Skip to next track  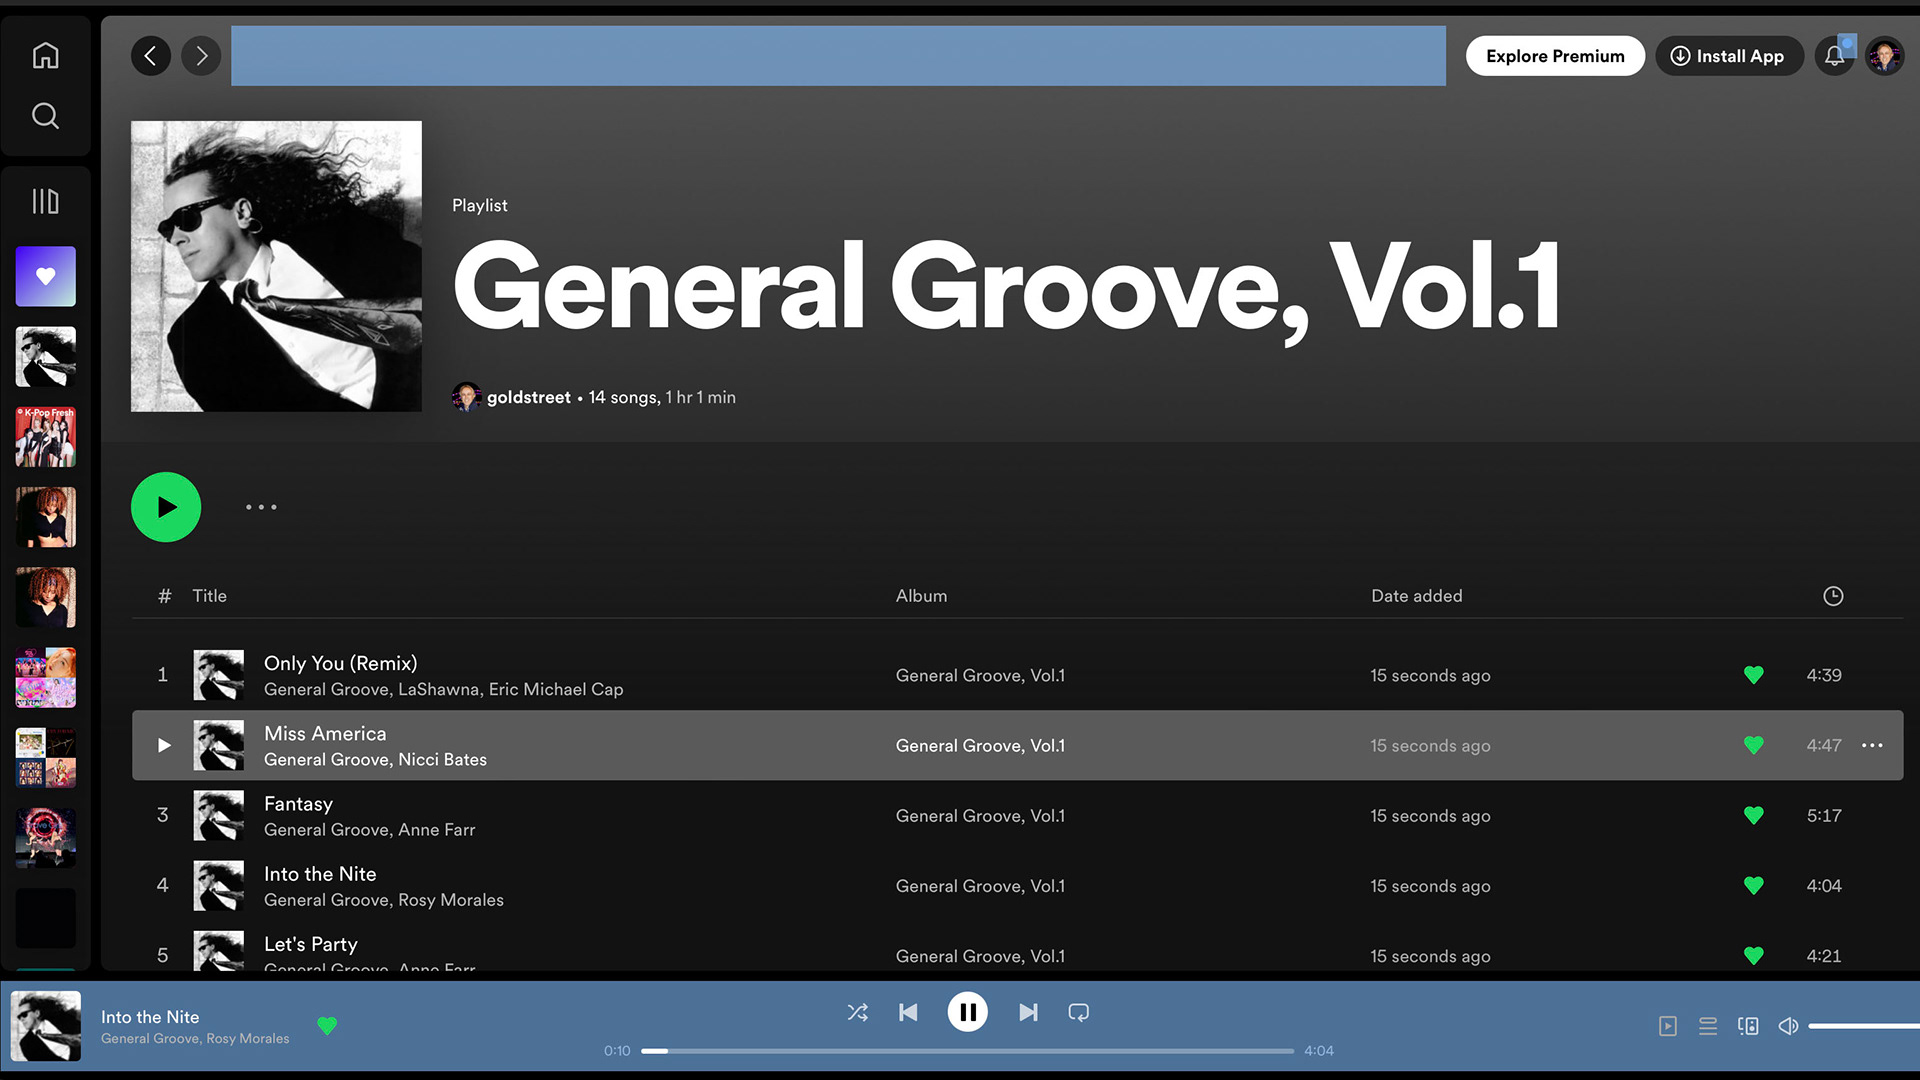pos(1028,1012)
